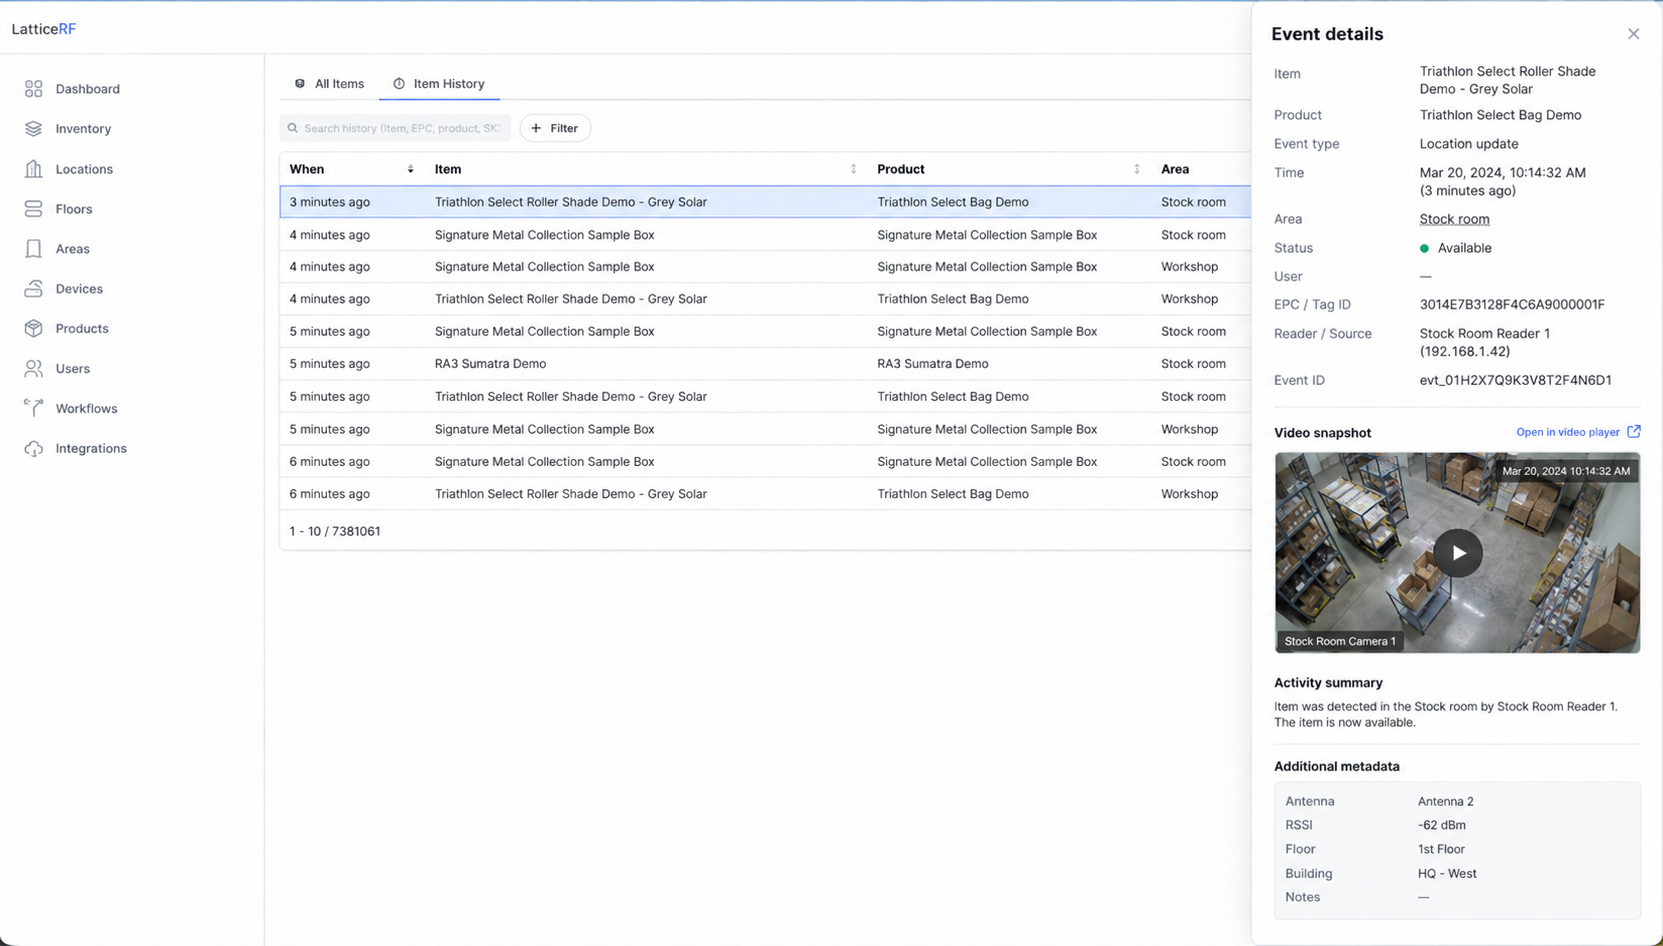
Task: Play the Stock Room Camera 1 video
Action: pyautogui.click(x=1457, y=553)
